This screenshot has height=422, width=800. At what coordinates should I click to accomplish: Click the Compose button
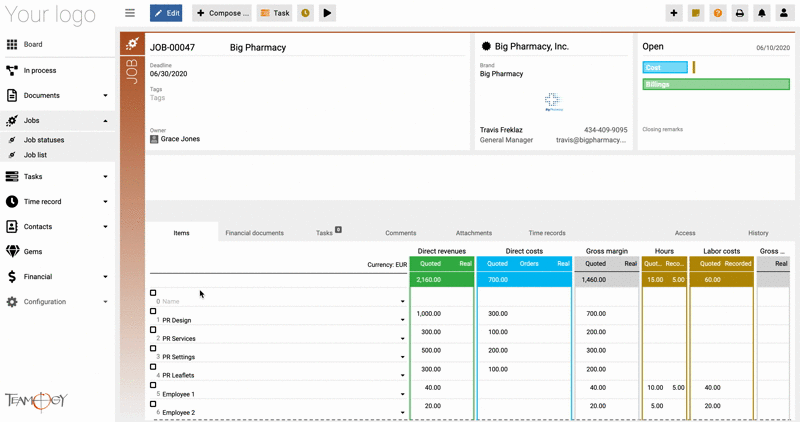click(222, 13)
